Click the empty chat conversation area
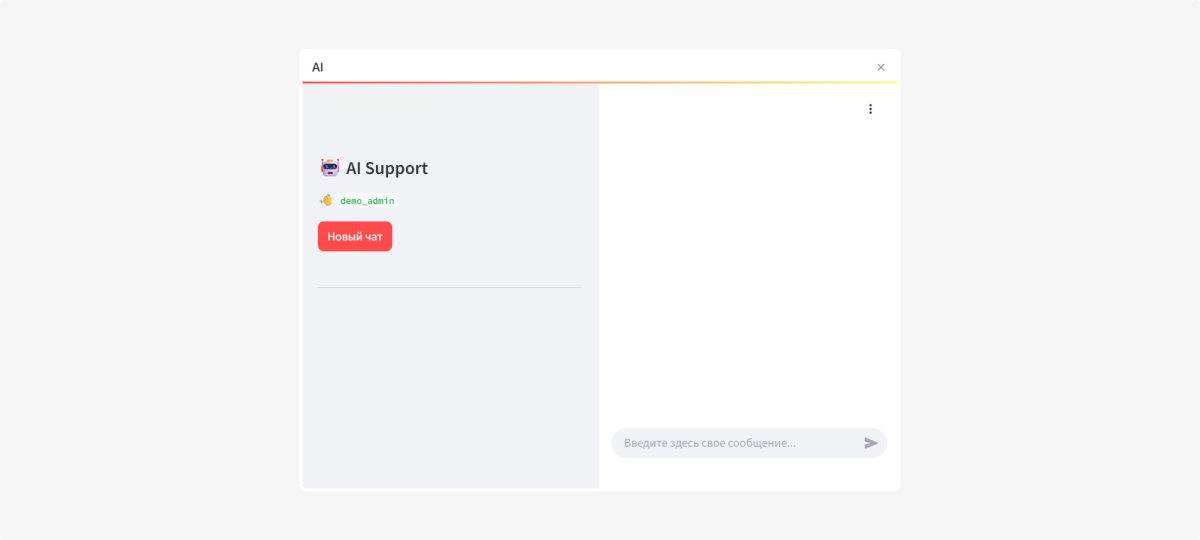The image size is (1200, 540). pyautogui.click(x=748, y=270)
